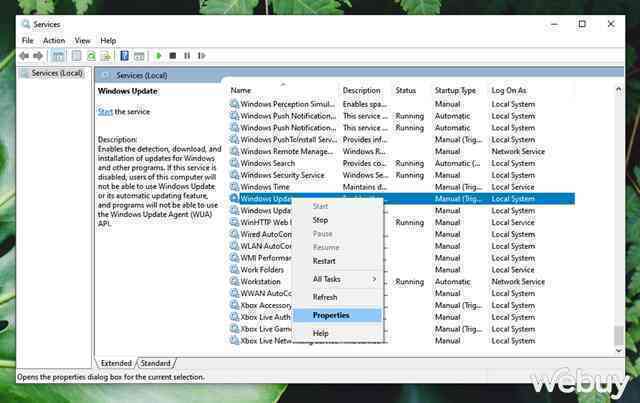Image resolution: width=640 pixels, height=403 pixels.
Task: Select the Windows Search service row
Action: coord(402,163)
